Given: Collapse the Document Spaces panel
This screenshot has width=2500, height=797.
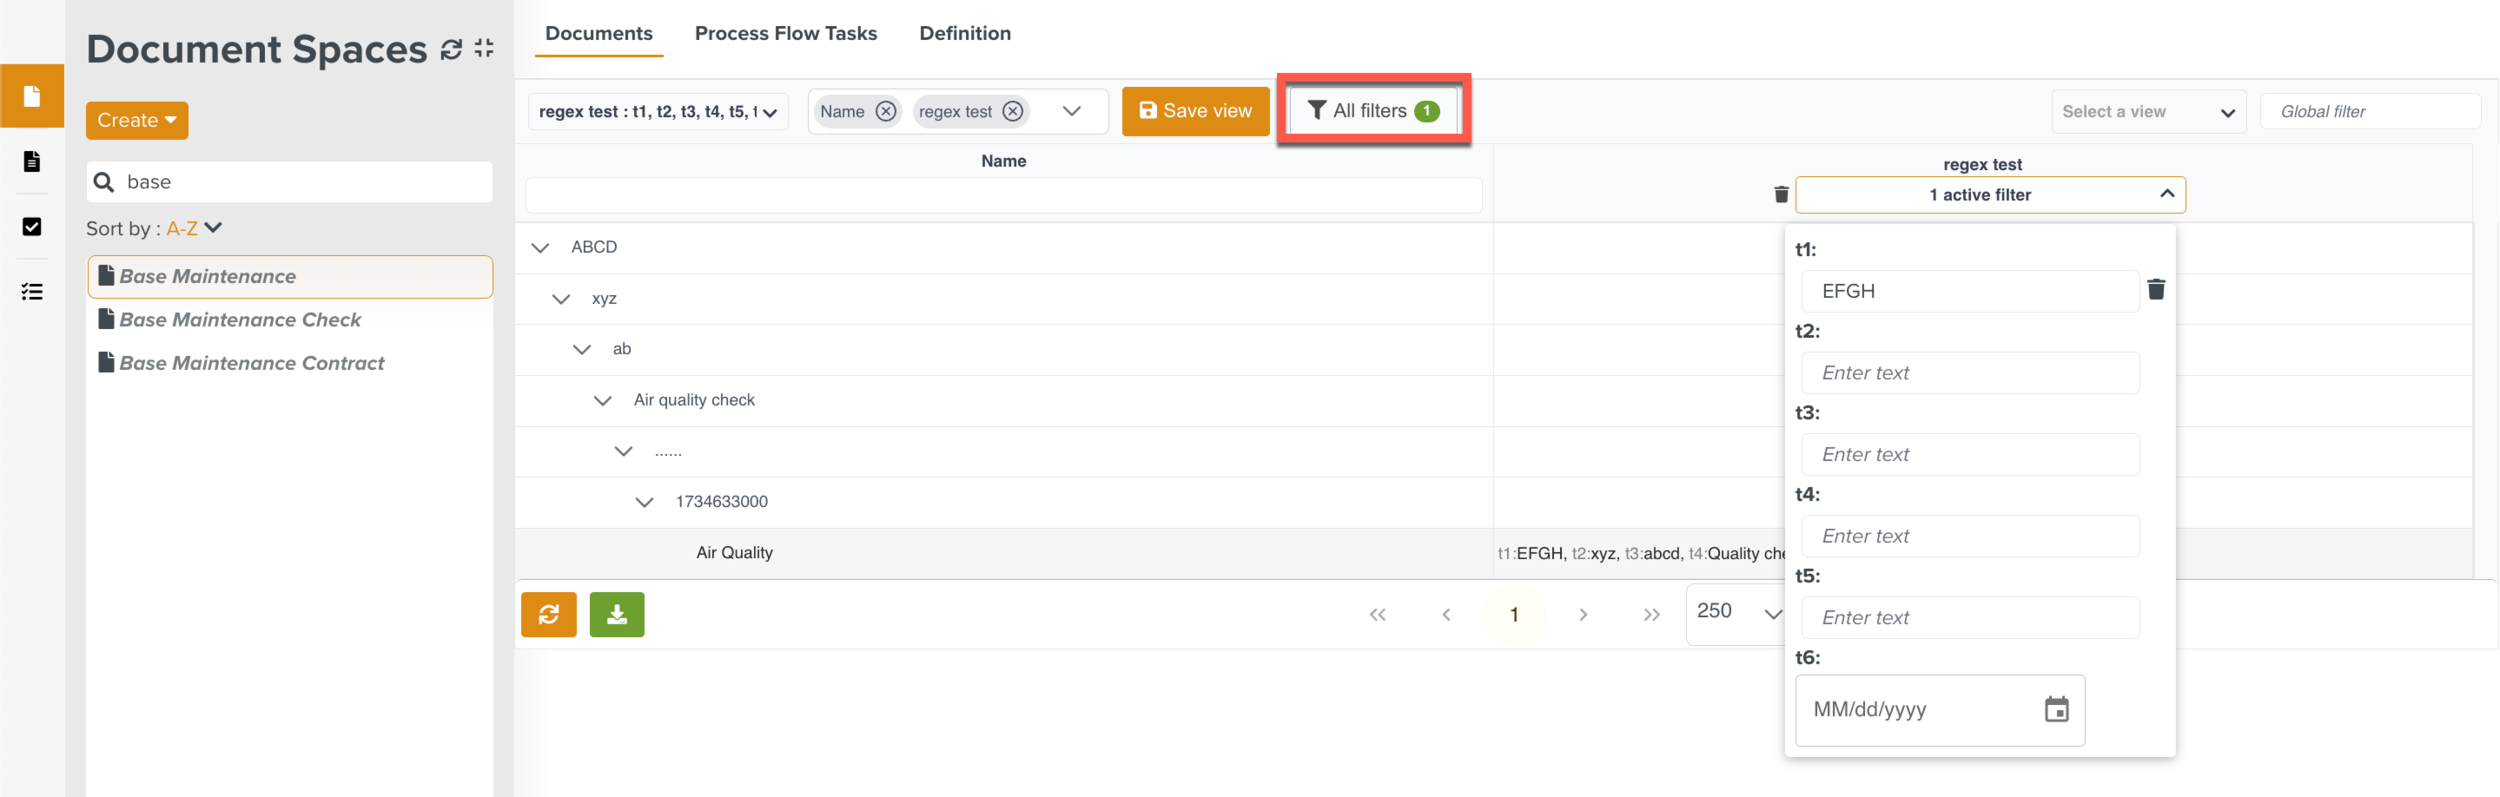Looking at the screenshot, I should (484, 48).
